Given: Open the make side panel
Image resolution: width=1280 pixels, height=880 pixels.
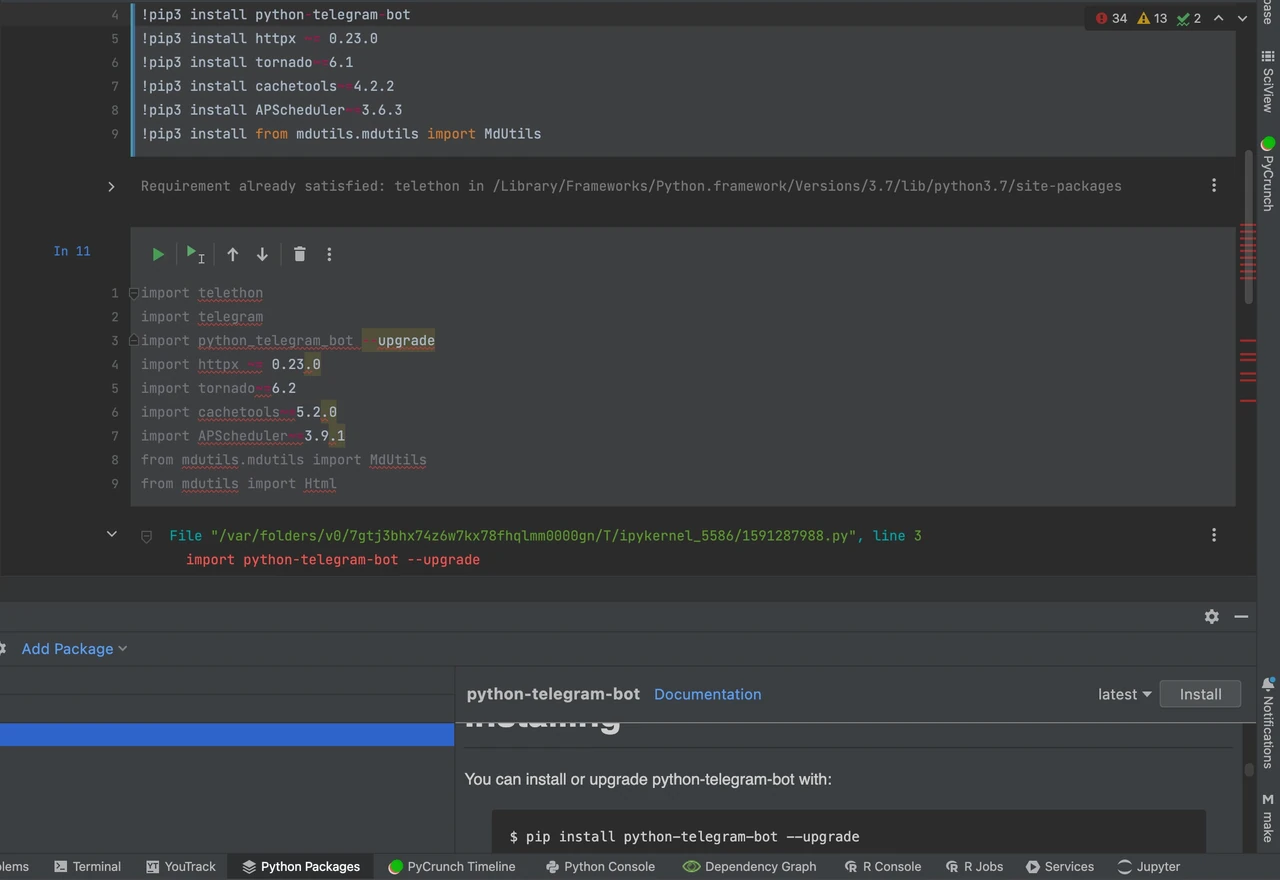Looking at the screenshot, I should pyautogui.click(x=1268, y=817).
